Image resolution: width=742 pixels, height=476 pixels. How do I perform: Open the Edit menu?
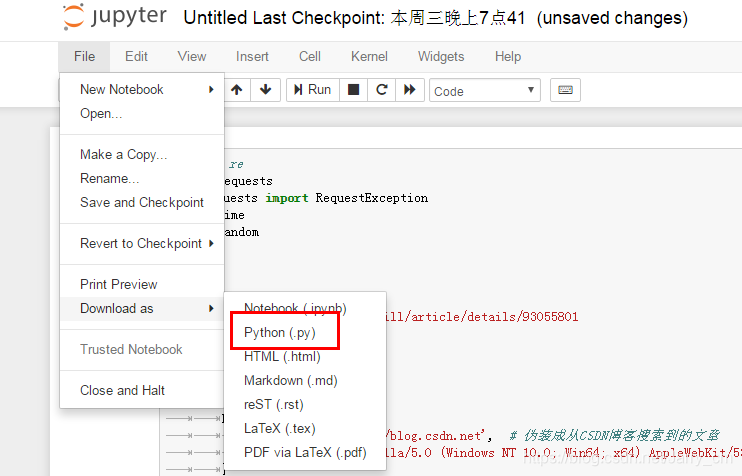coord(136,57)
